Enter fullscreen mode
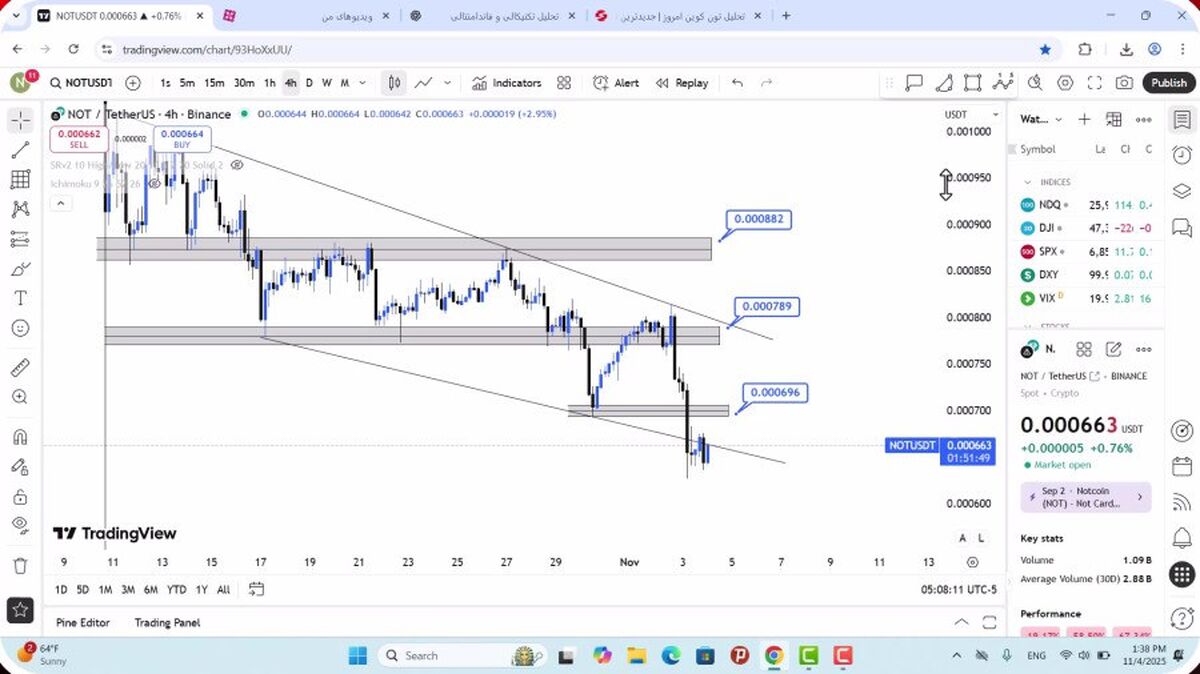 pos(1095,83)
